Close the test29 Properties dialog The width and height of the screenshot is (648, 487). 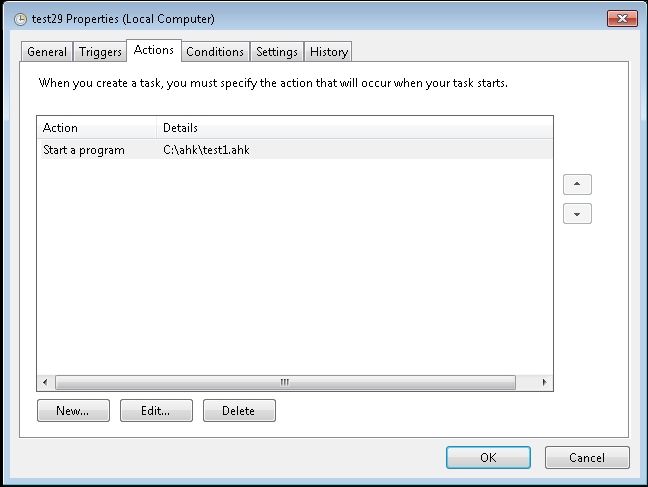tap(622, 18)
